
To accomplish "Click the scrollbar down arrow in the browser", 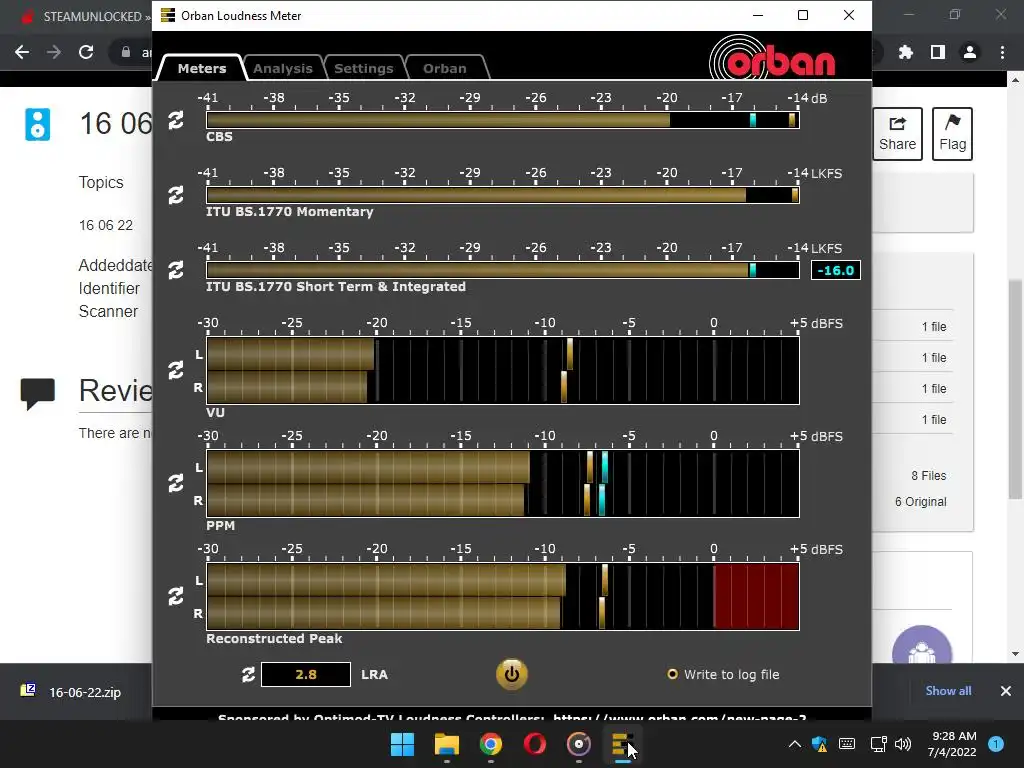I will tap(1015, 654).
